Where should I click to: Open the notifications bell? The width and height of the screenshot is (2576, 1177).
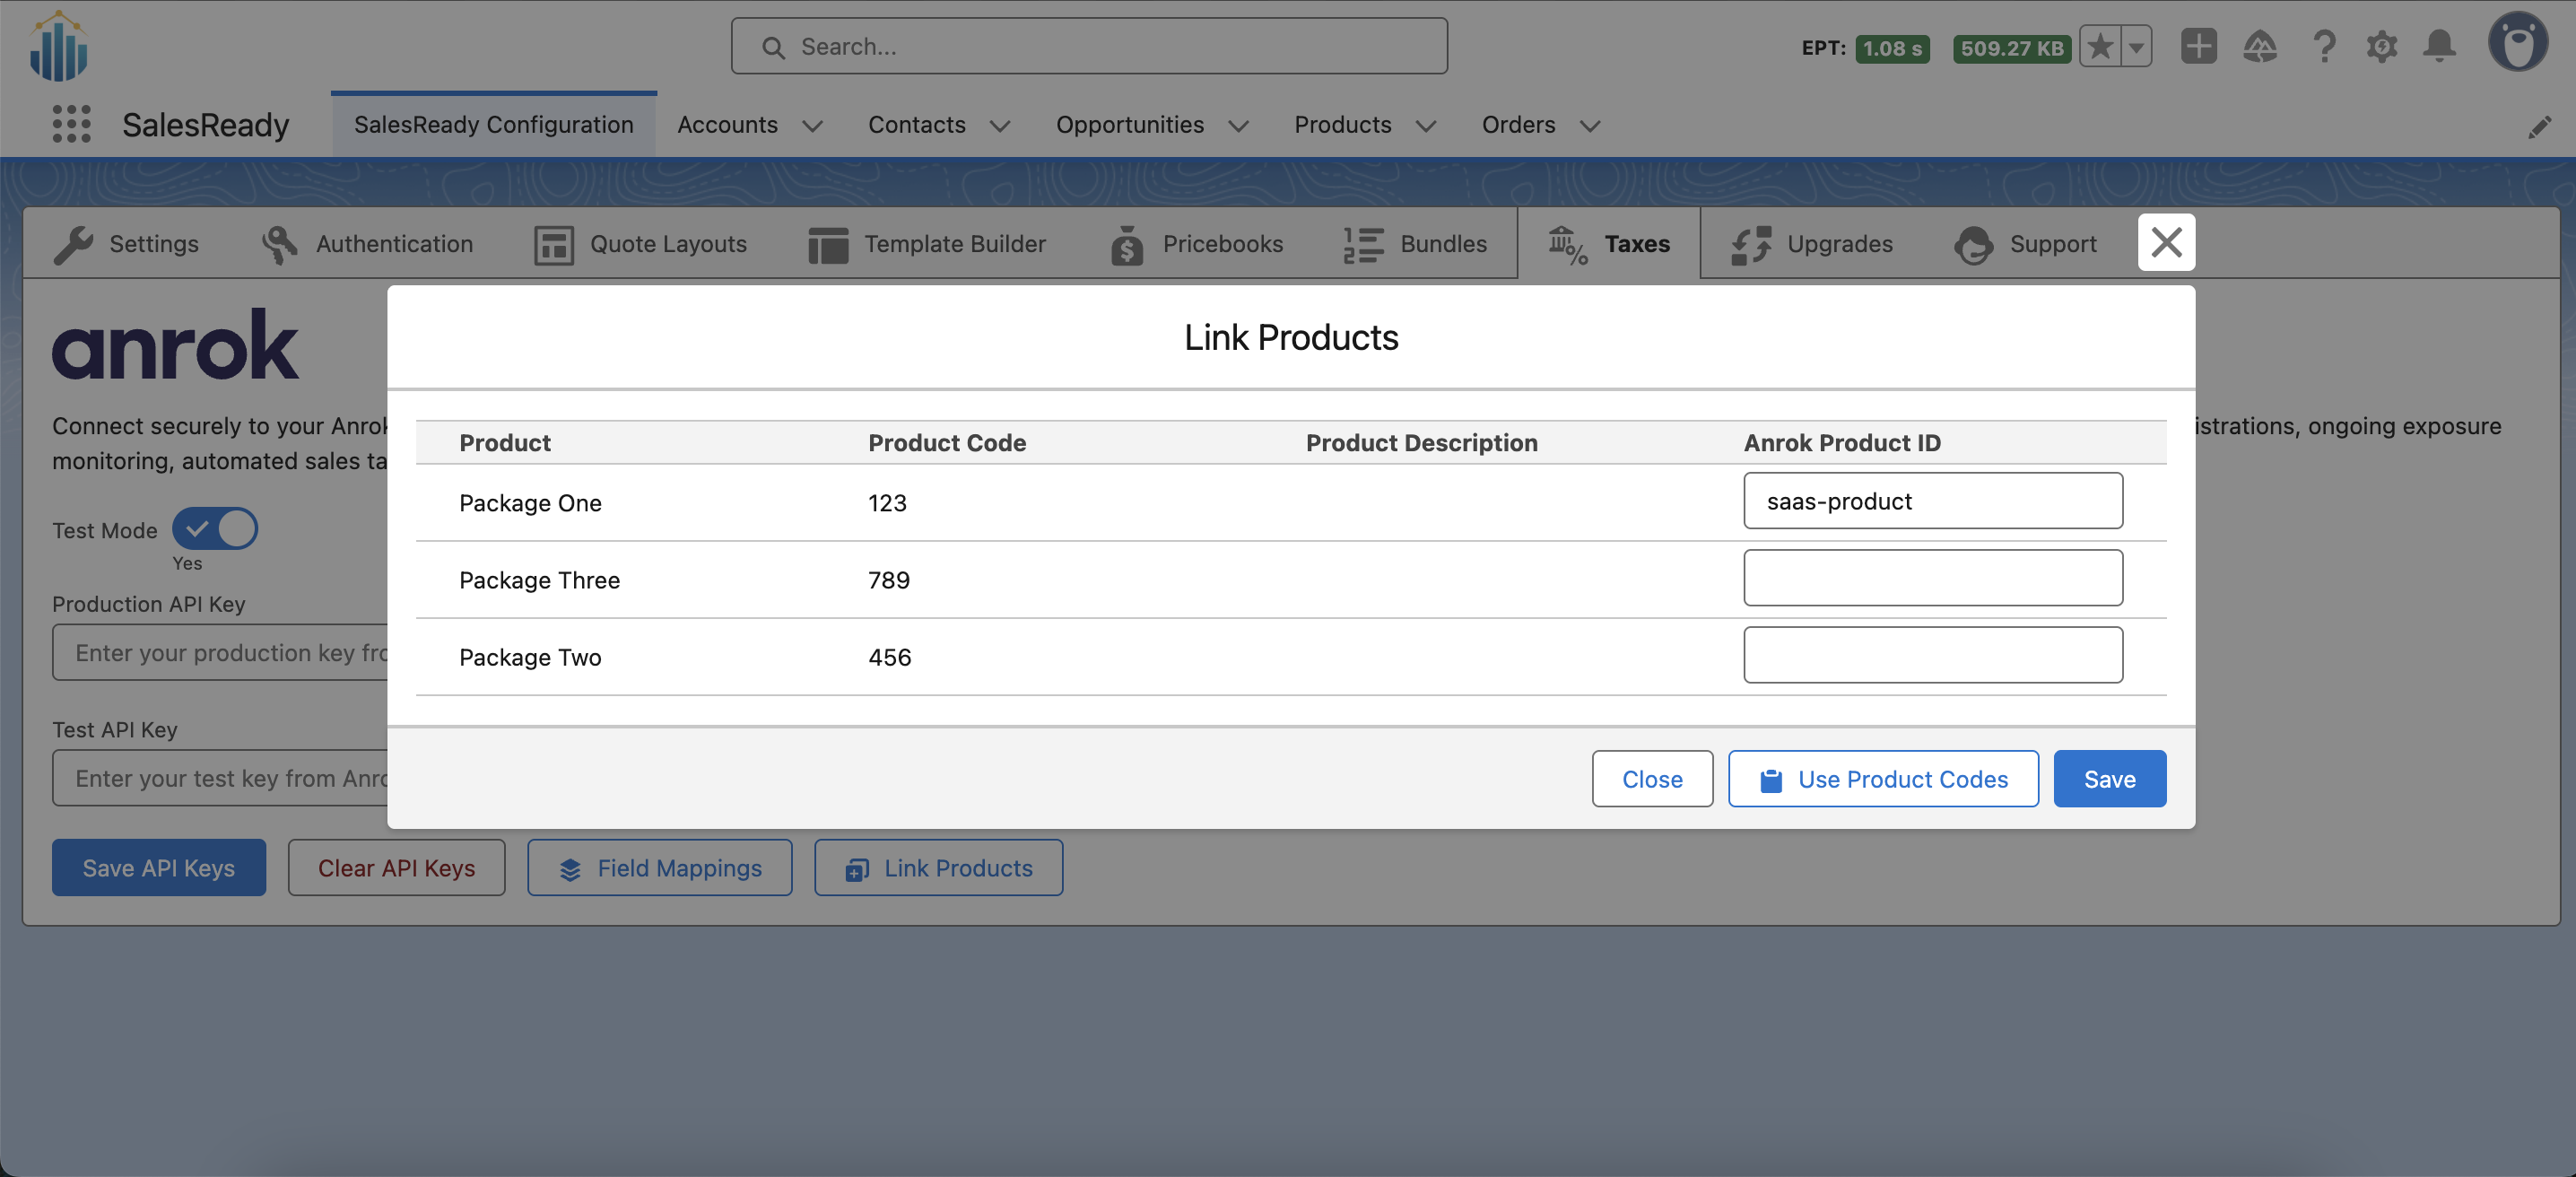(x=2439, y=46)
